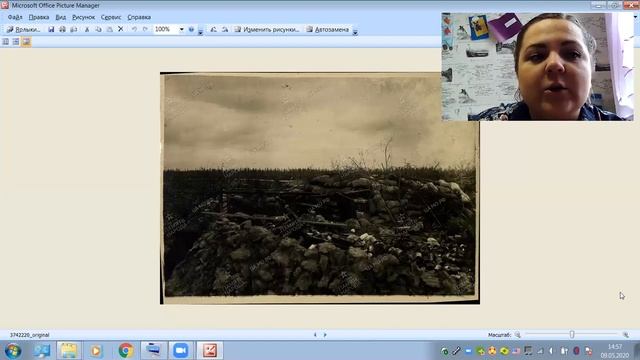Open Изменить рисунки editing pane
The width and height of the screenshot is (640, 360).
point(267,29)
